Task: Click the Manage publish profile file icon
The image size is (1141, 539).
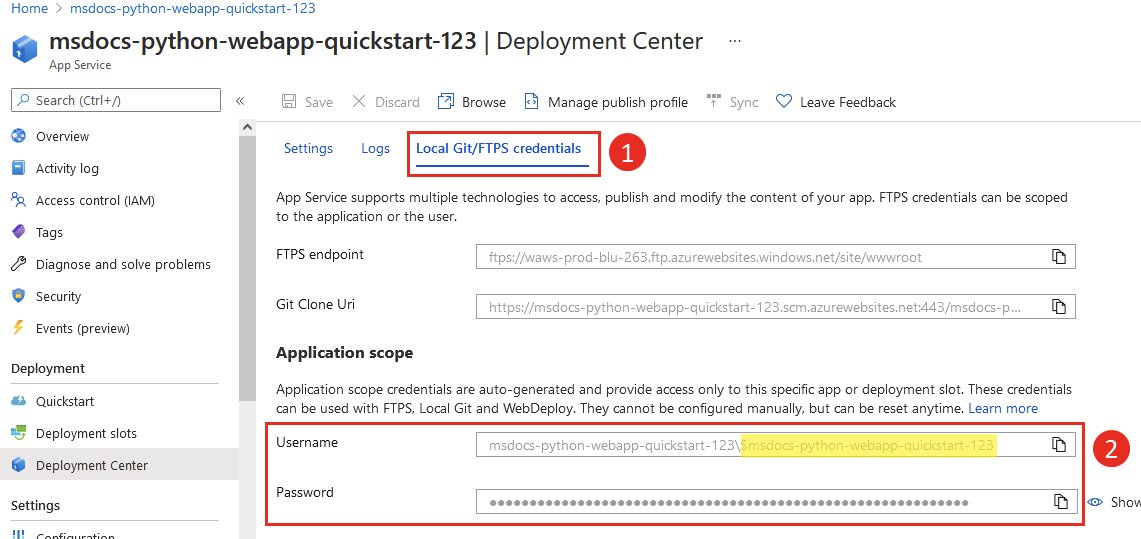Action: click(531, 102)
